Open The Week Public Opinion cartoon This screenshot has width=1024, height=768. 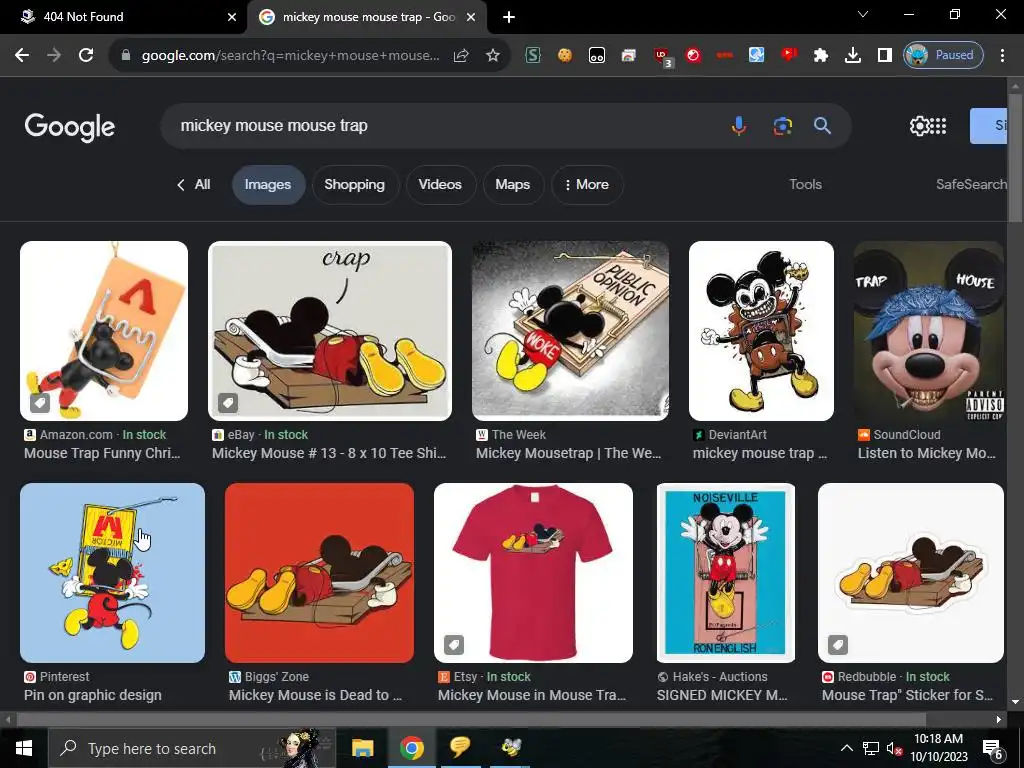coord(570,331)
